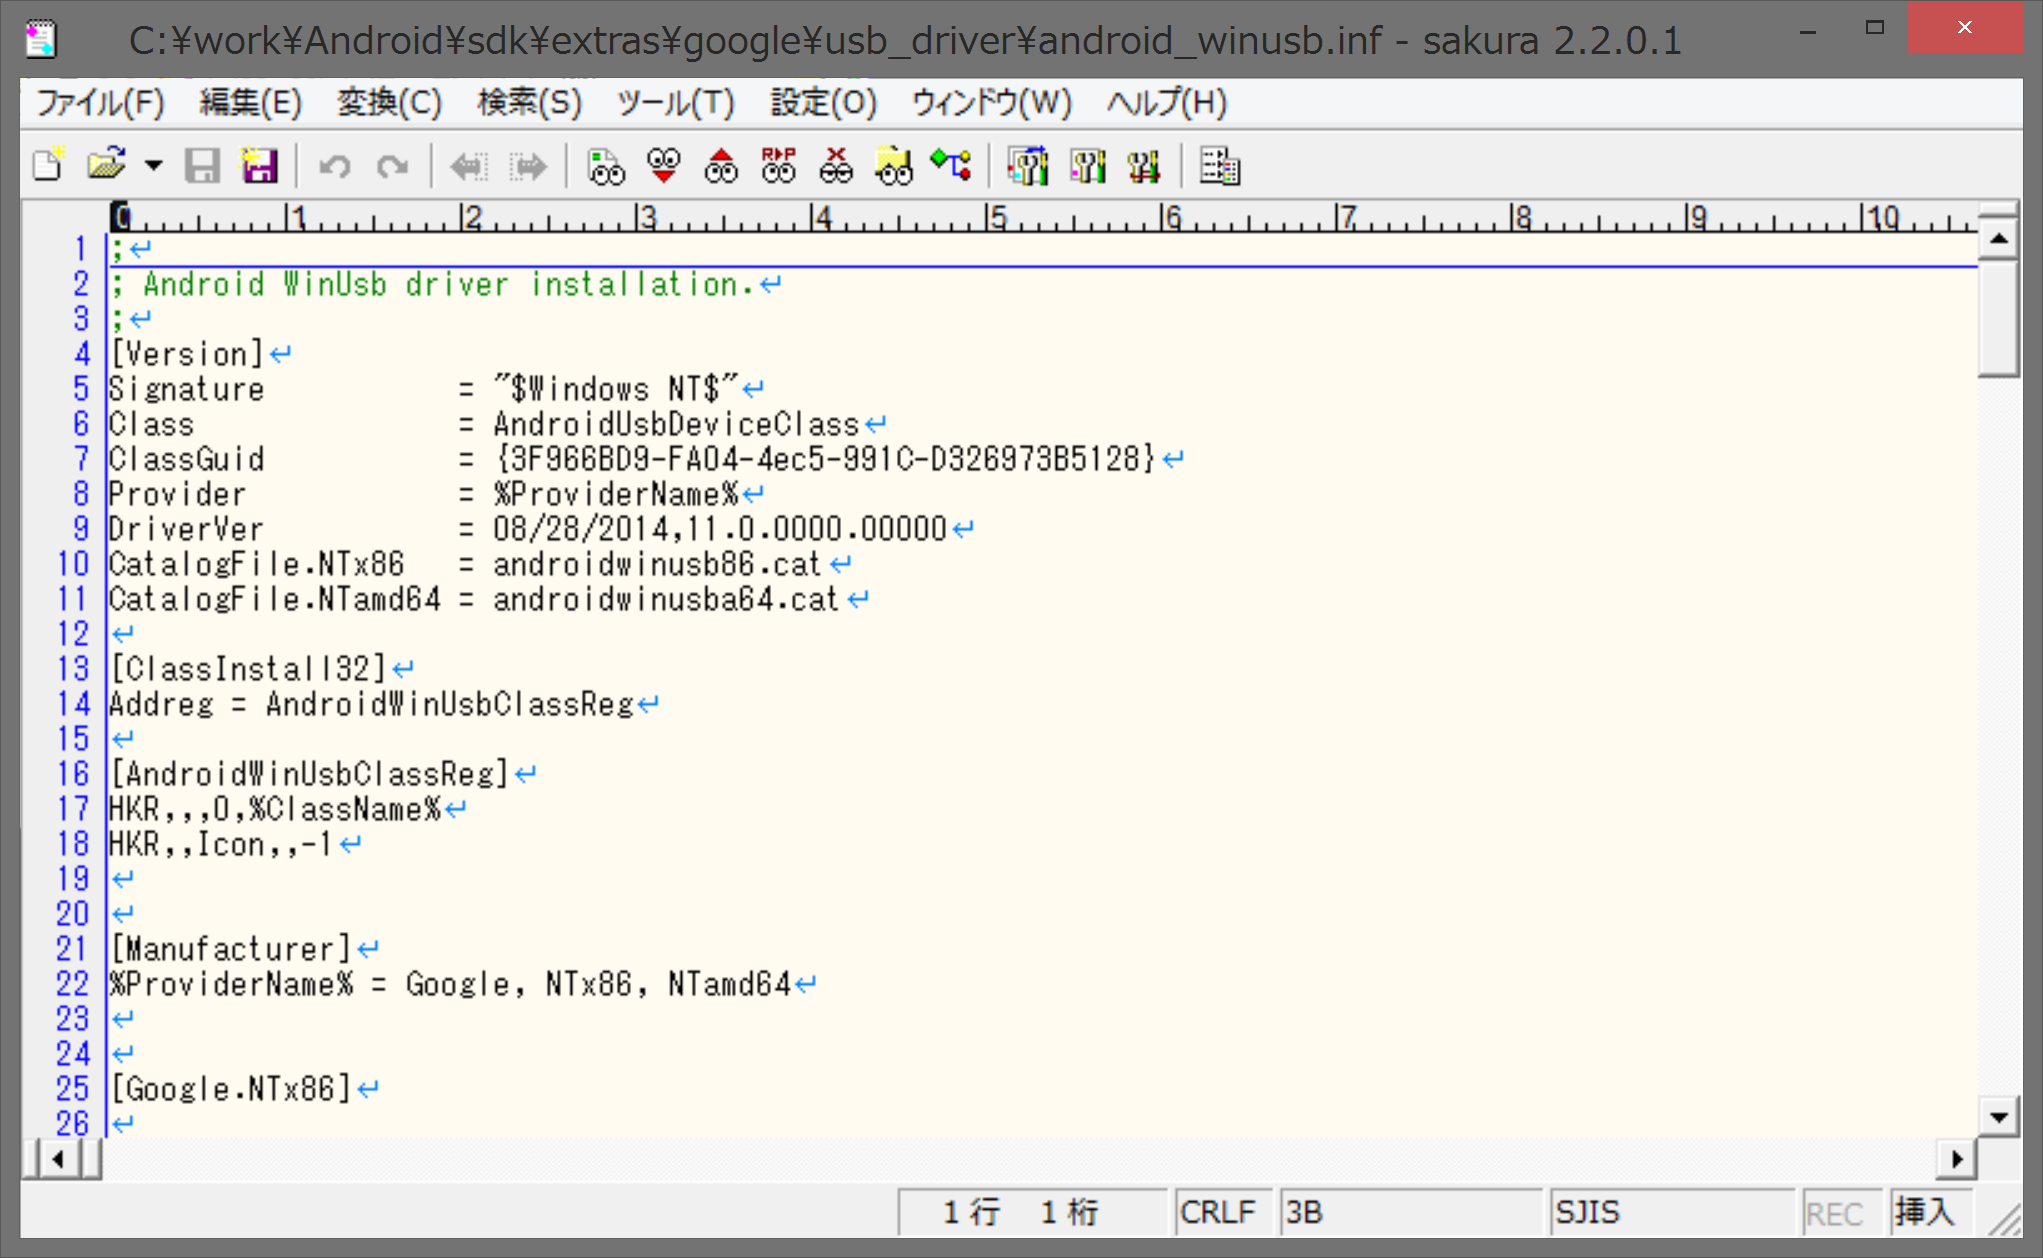
Task: Close the sakura editor window
Action: coord(1964,28)
